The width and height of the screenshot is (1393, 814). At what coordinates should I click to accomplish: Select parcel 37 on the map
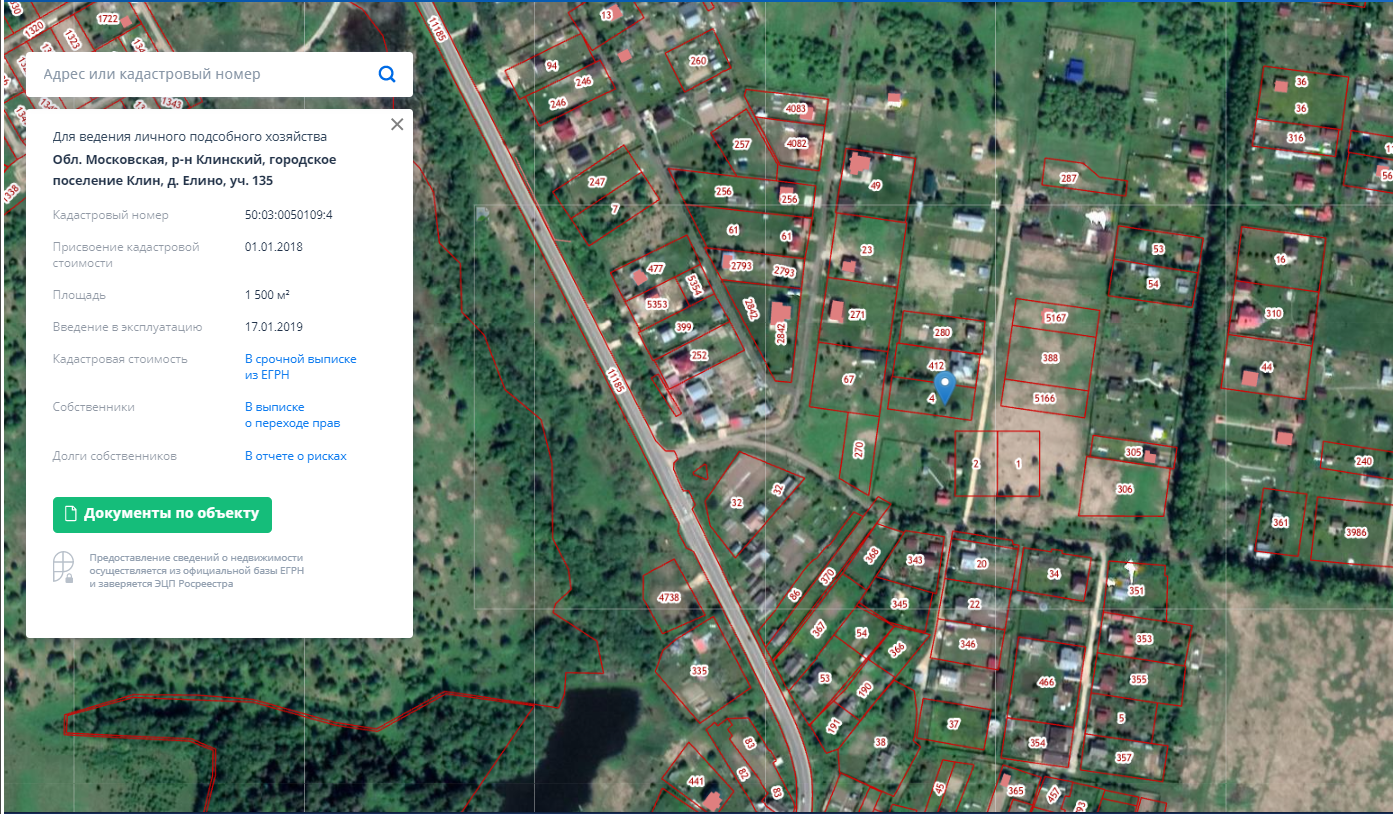tap(954, 723)
